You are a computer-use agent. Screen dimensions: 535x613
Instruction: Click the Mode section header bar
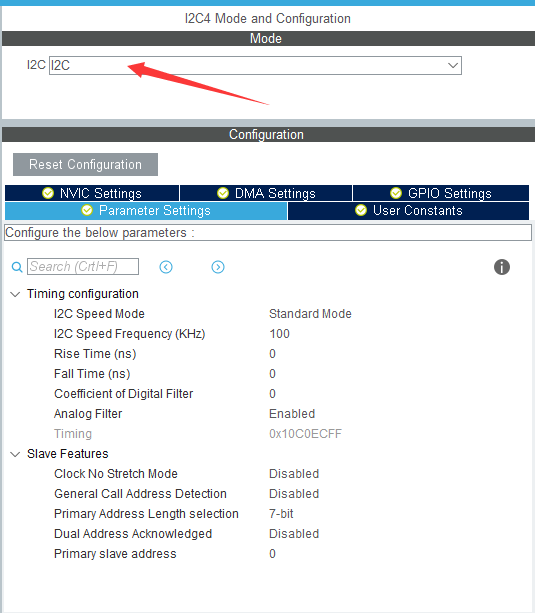(268, 39)
